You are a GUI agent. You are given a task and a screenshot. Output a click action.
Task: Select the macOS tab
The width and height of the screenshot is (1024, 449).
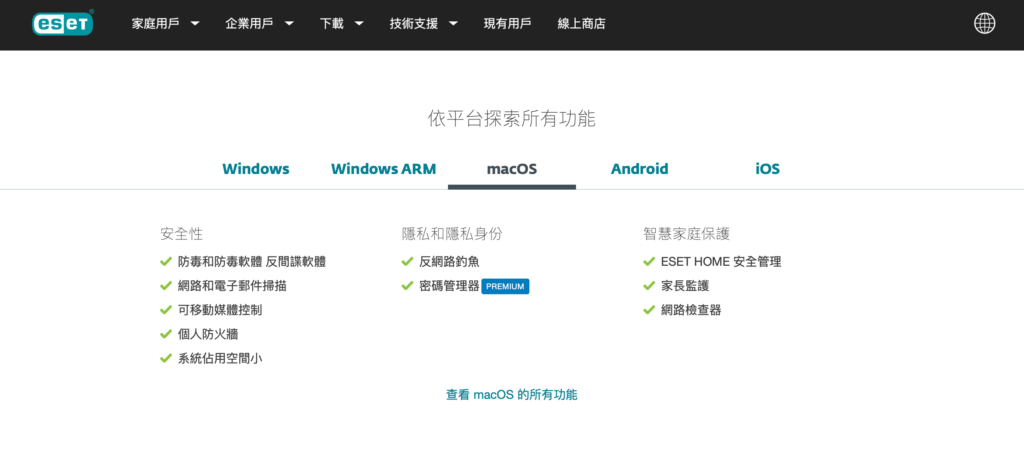(x=511, y=168)
